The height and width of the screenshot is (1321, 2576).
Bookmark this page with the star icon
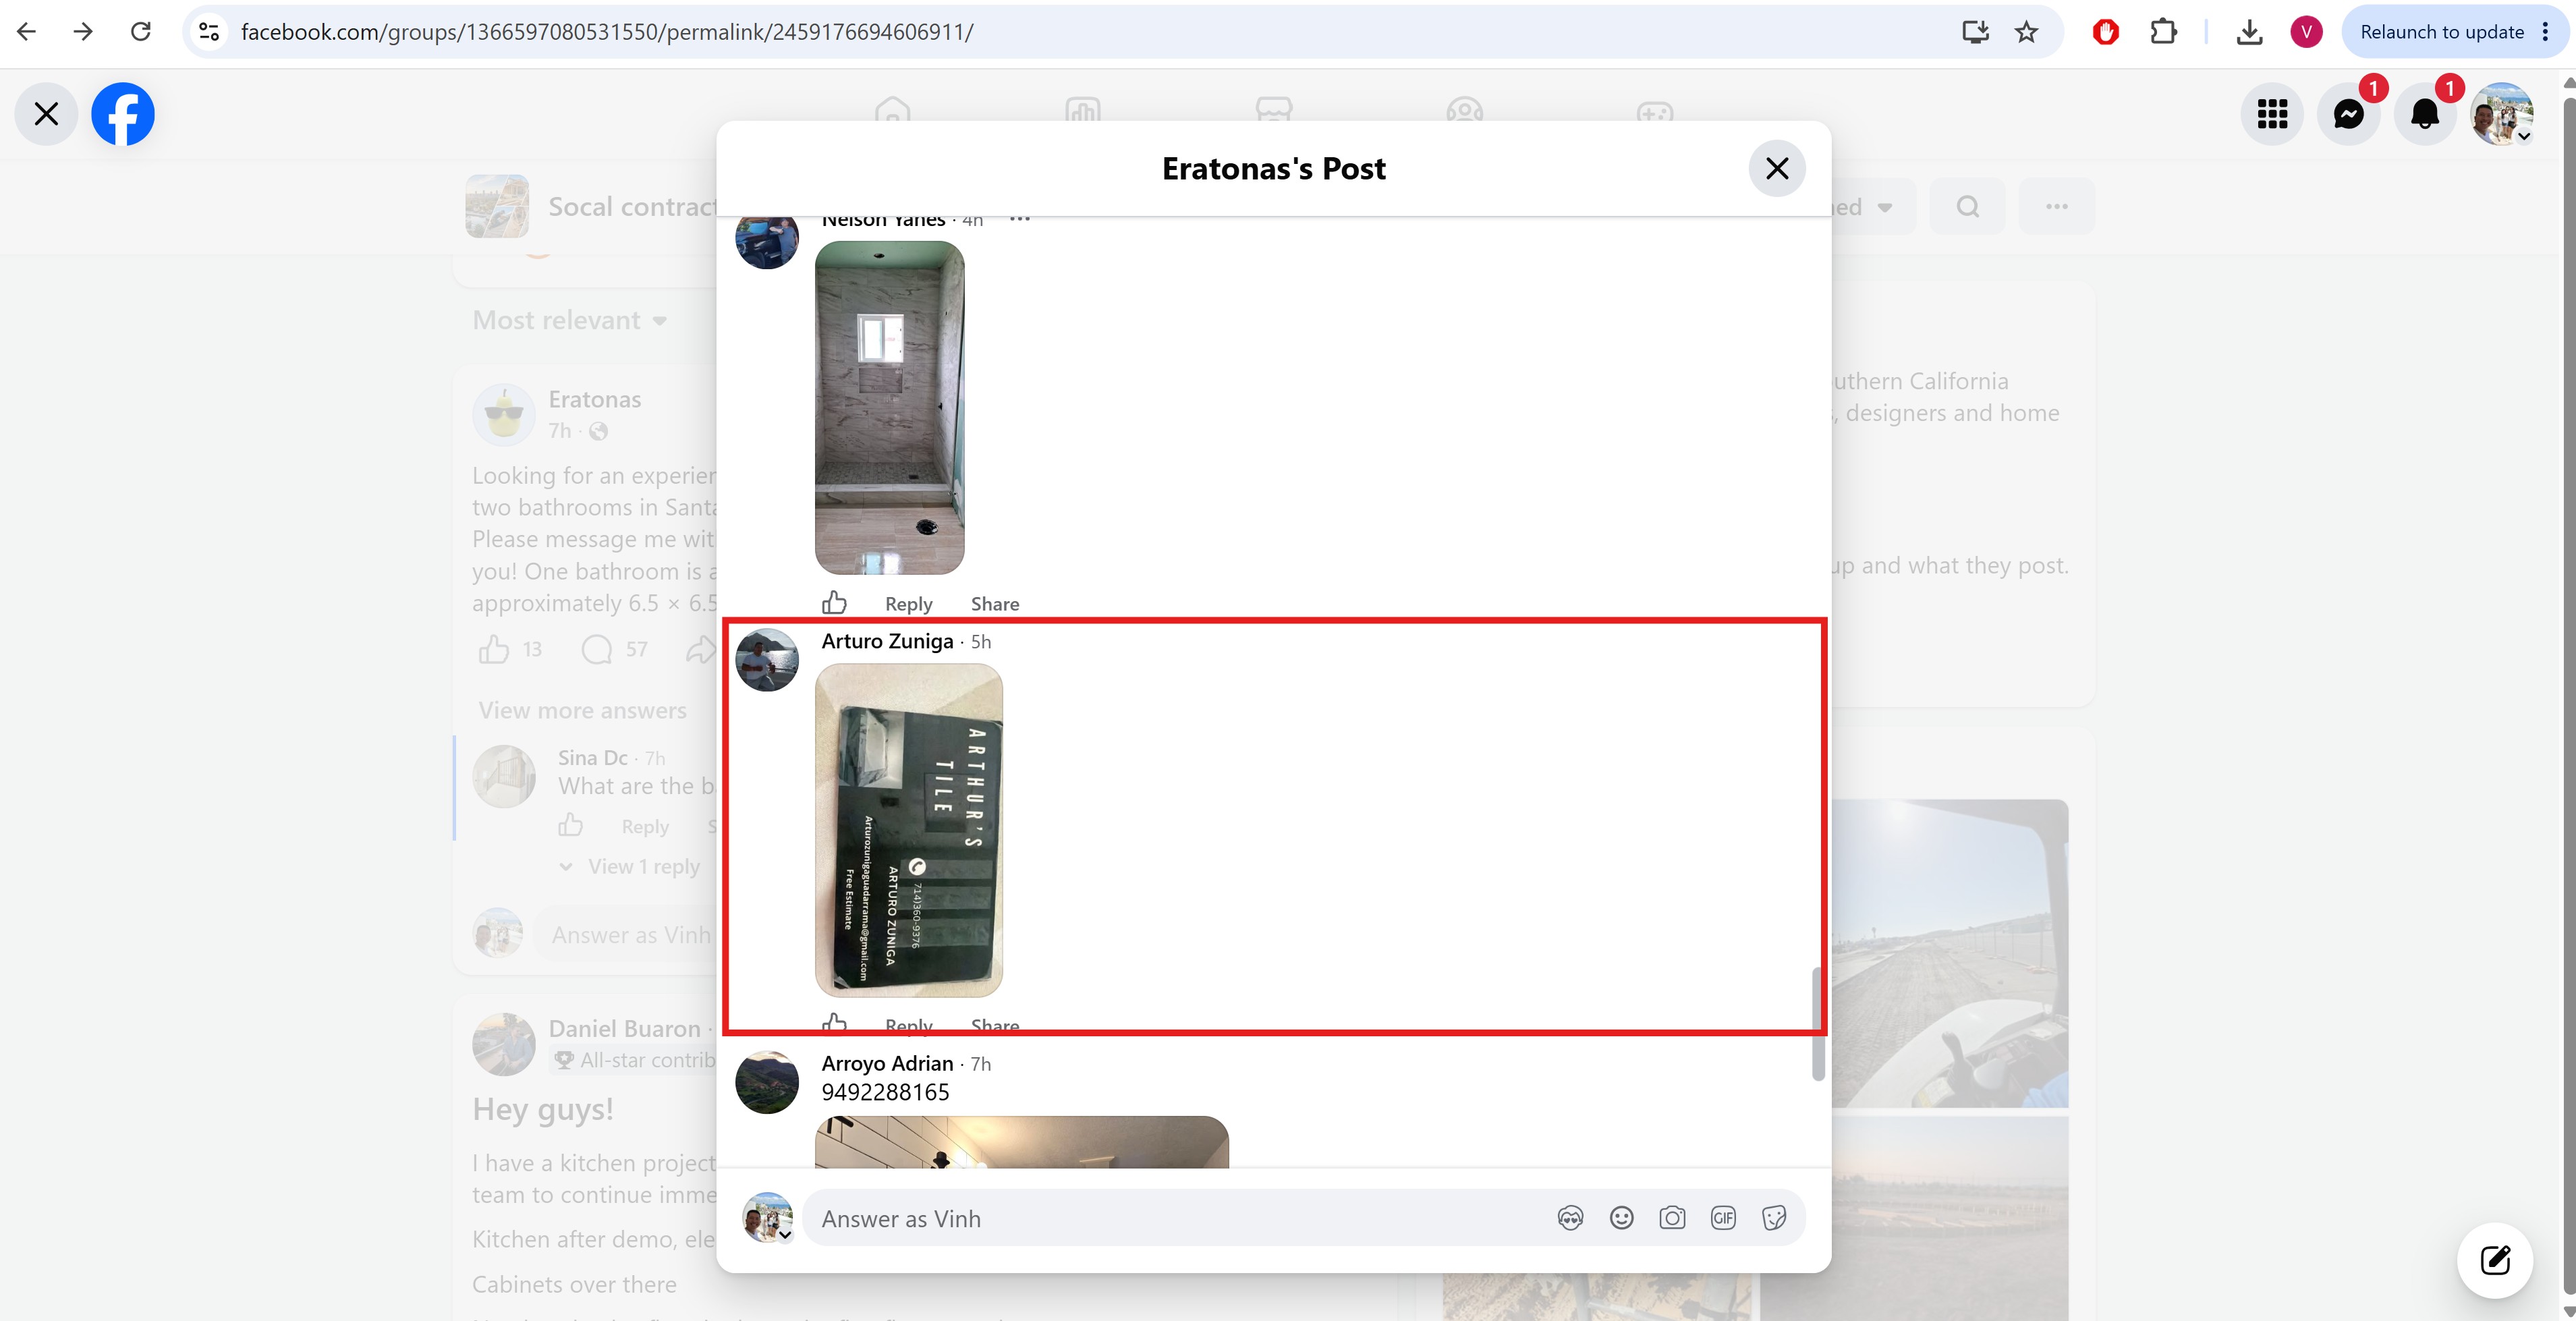click(2026, 32)
